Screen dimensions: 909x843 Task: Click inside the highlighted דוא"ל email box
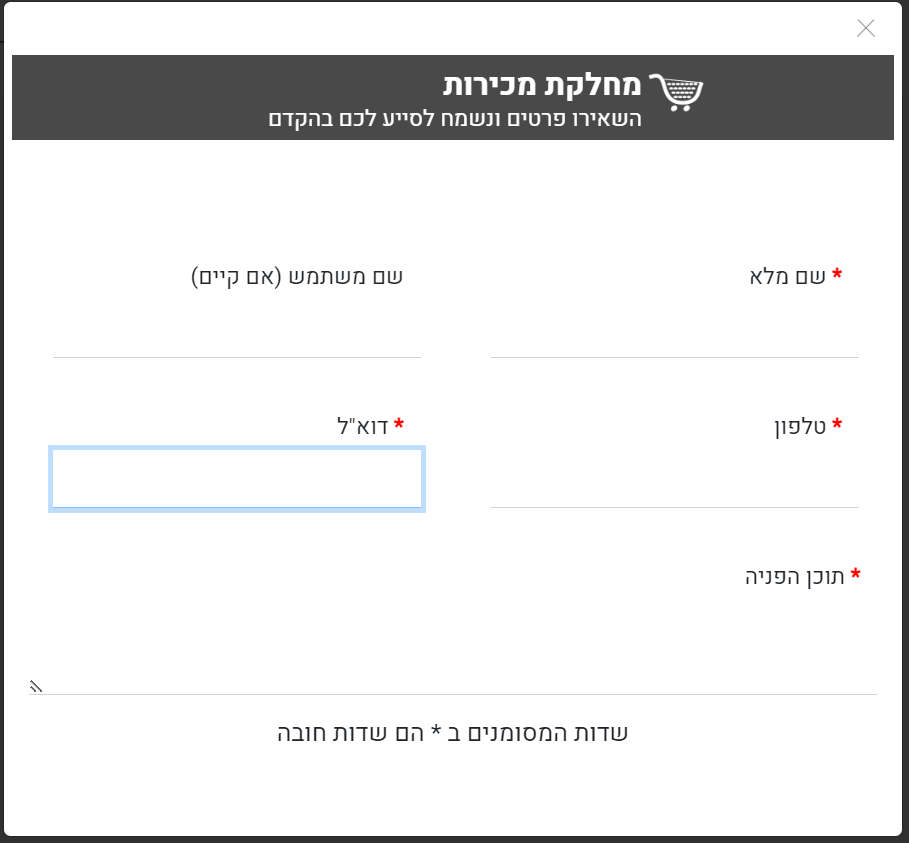pos(236,479)
